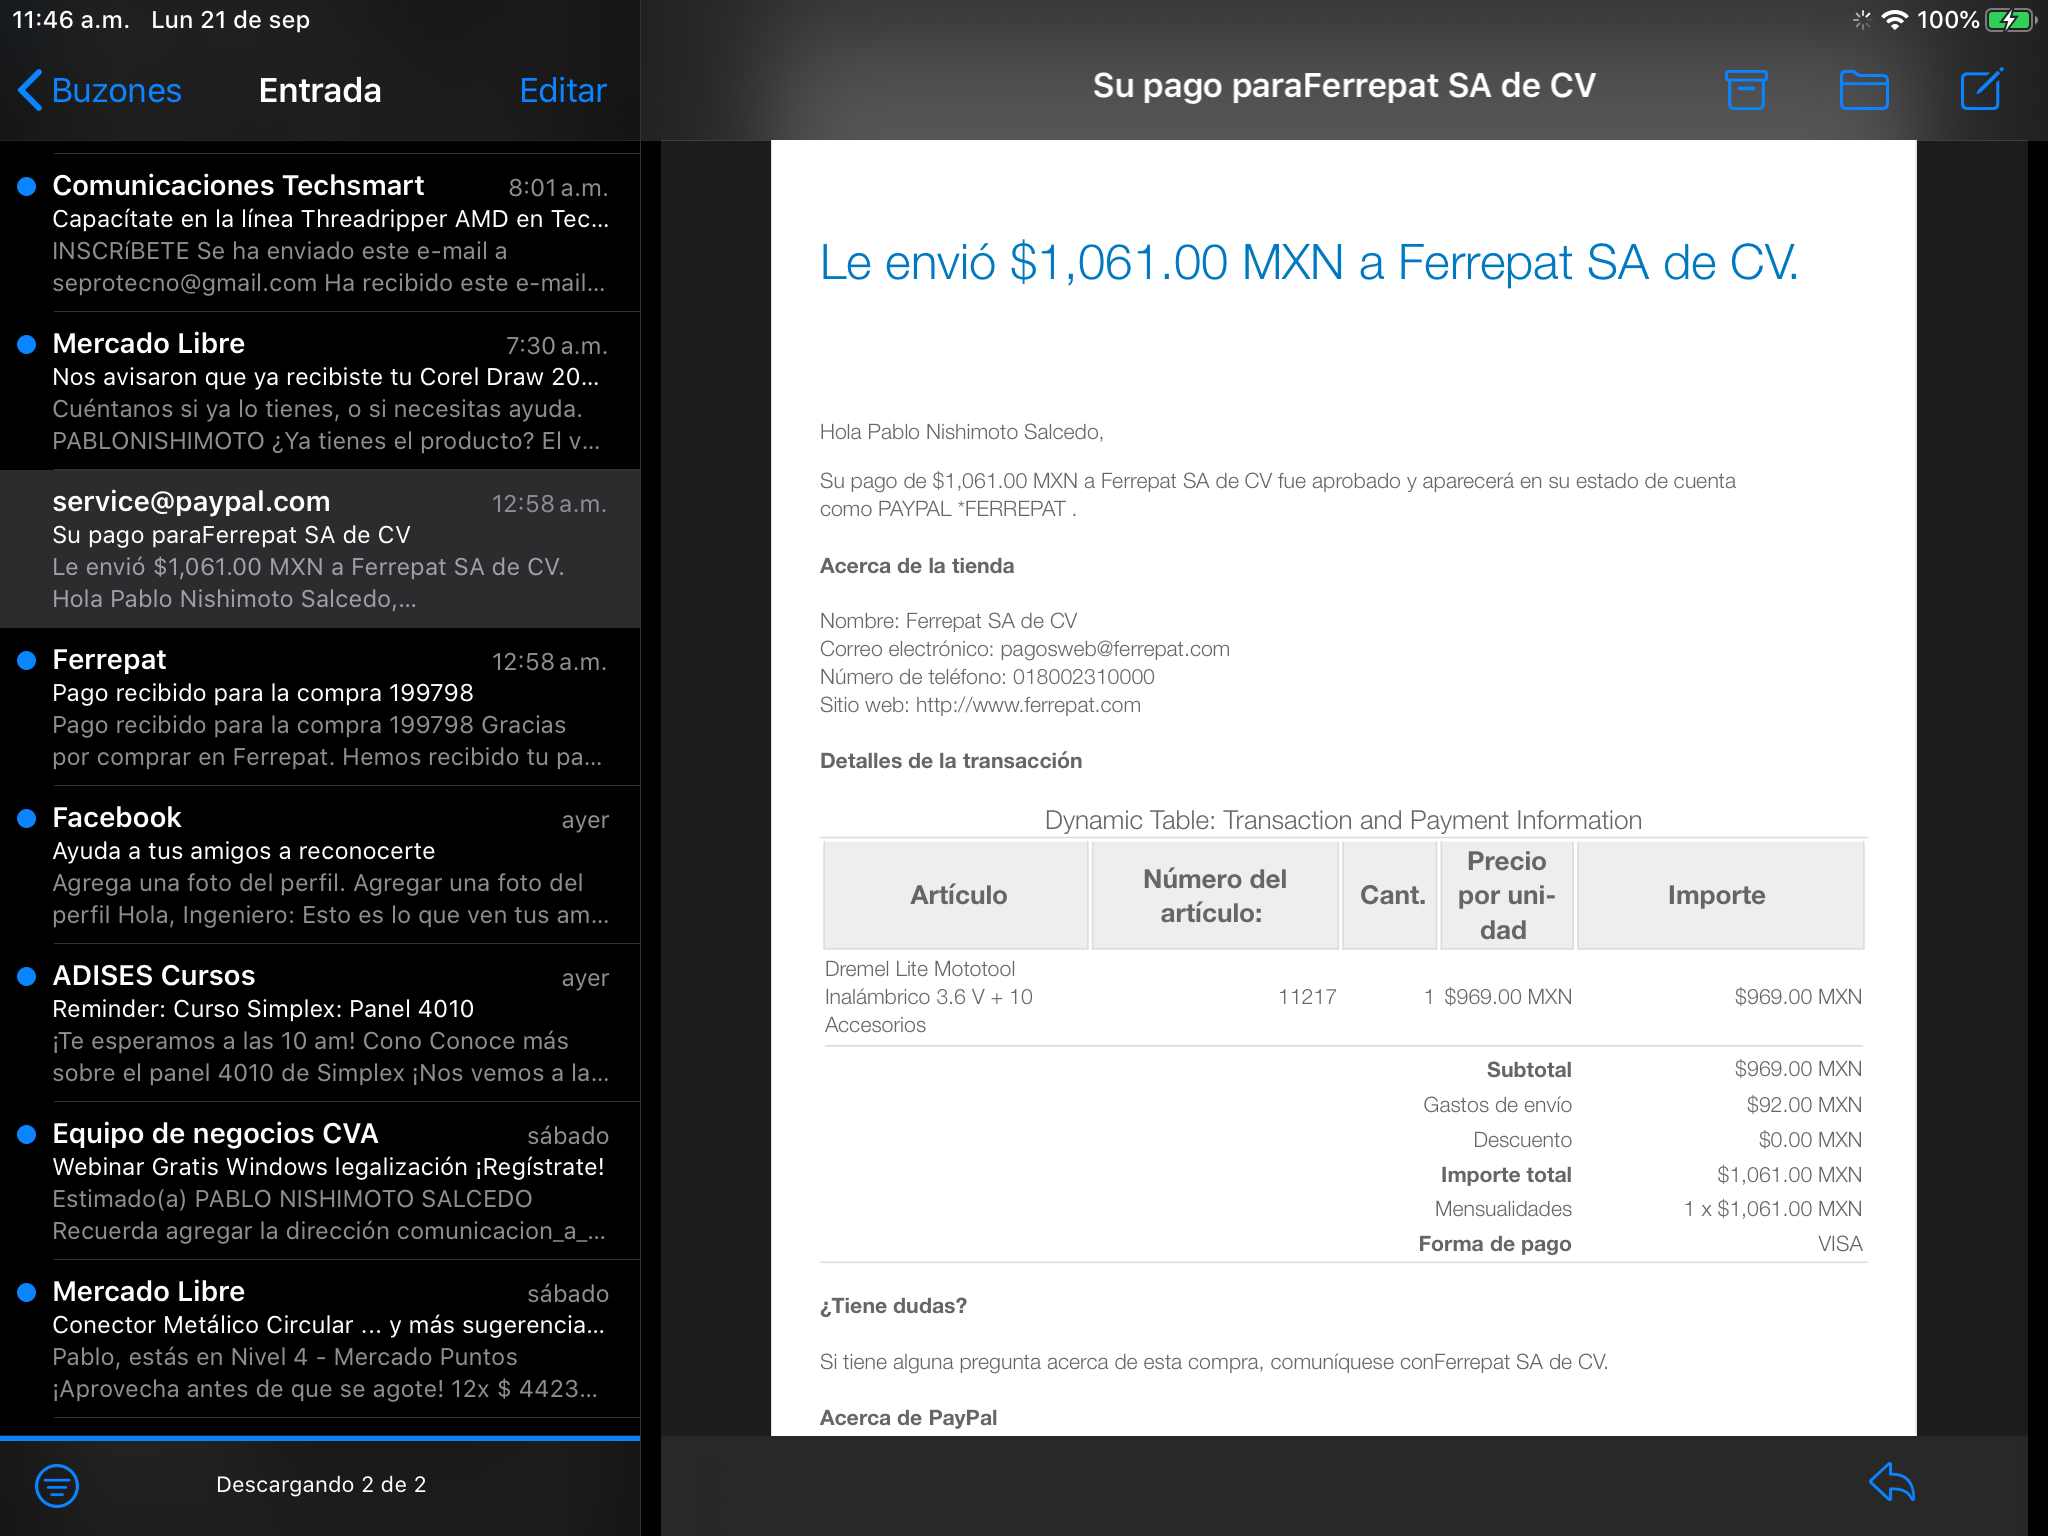Tap Importe total $1,061.00 MXN value
The height and width of the screenshot is (1536, 2048).
1789,1175
